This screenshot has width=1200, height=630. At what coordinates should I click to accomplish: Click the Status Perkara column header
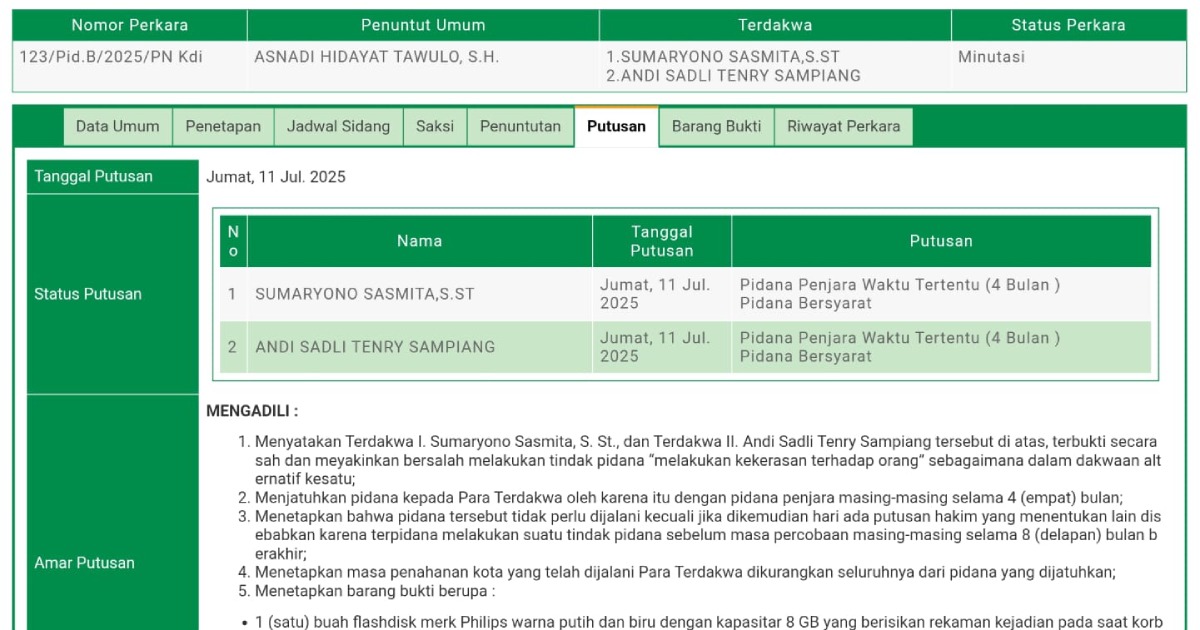1069,25
